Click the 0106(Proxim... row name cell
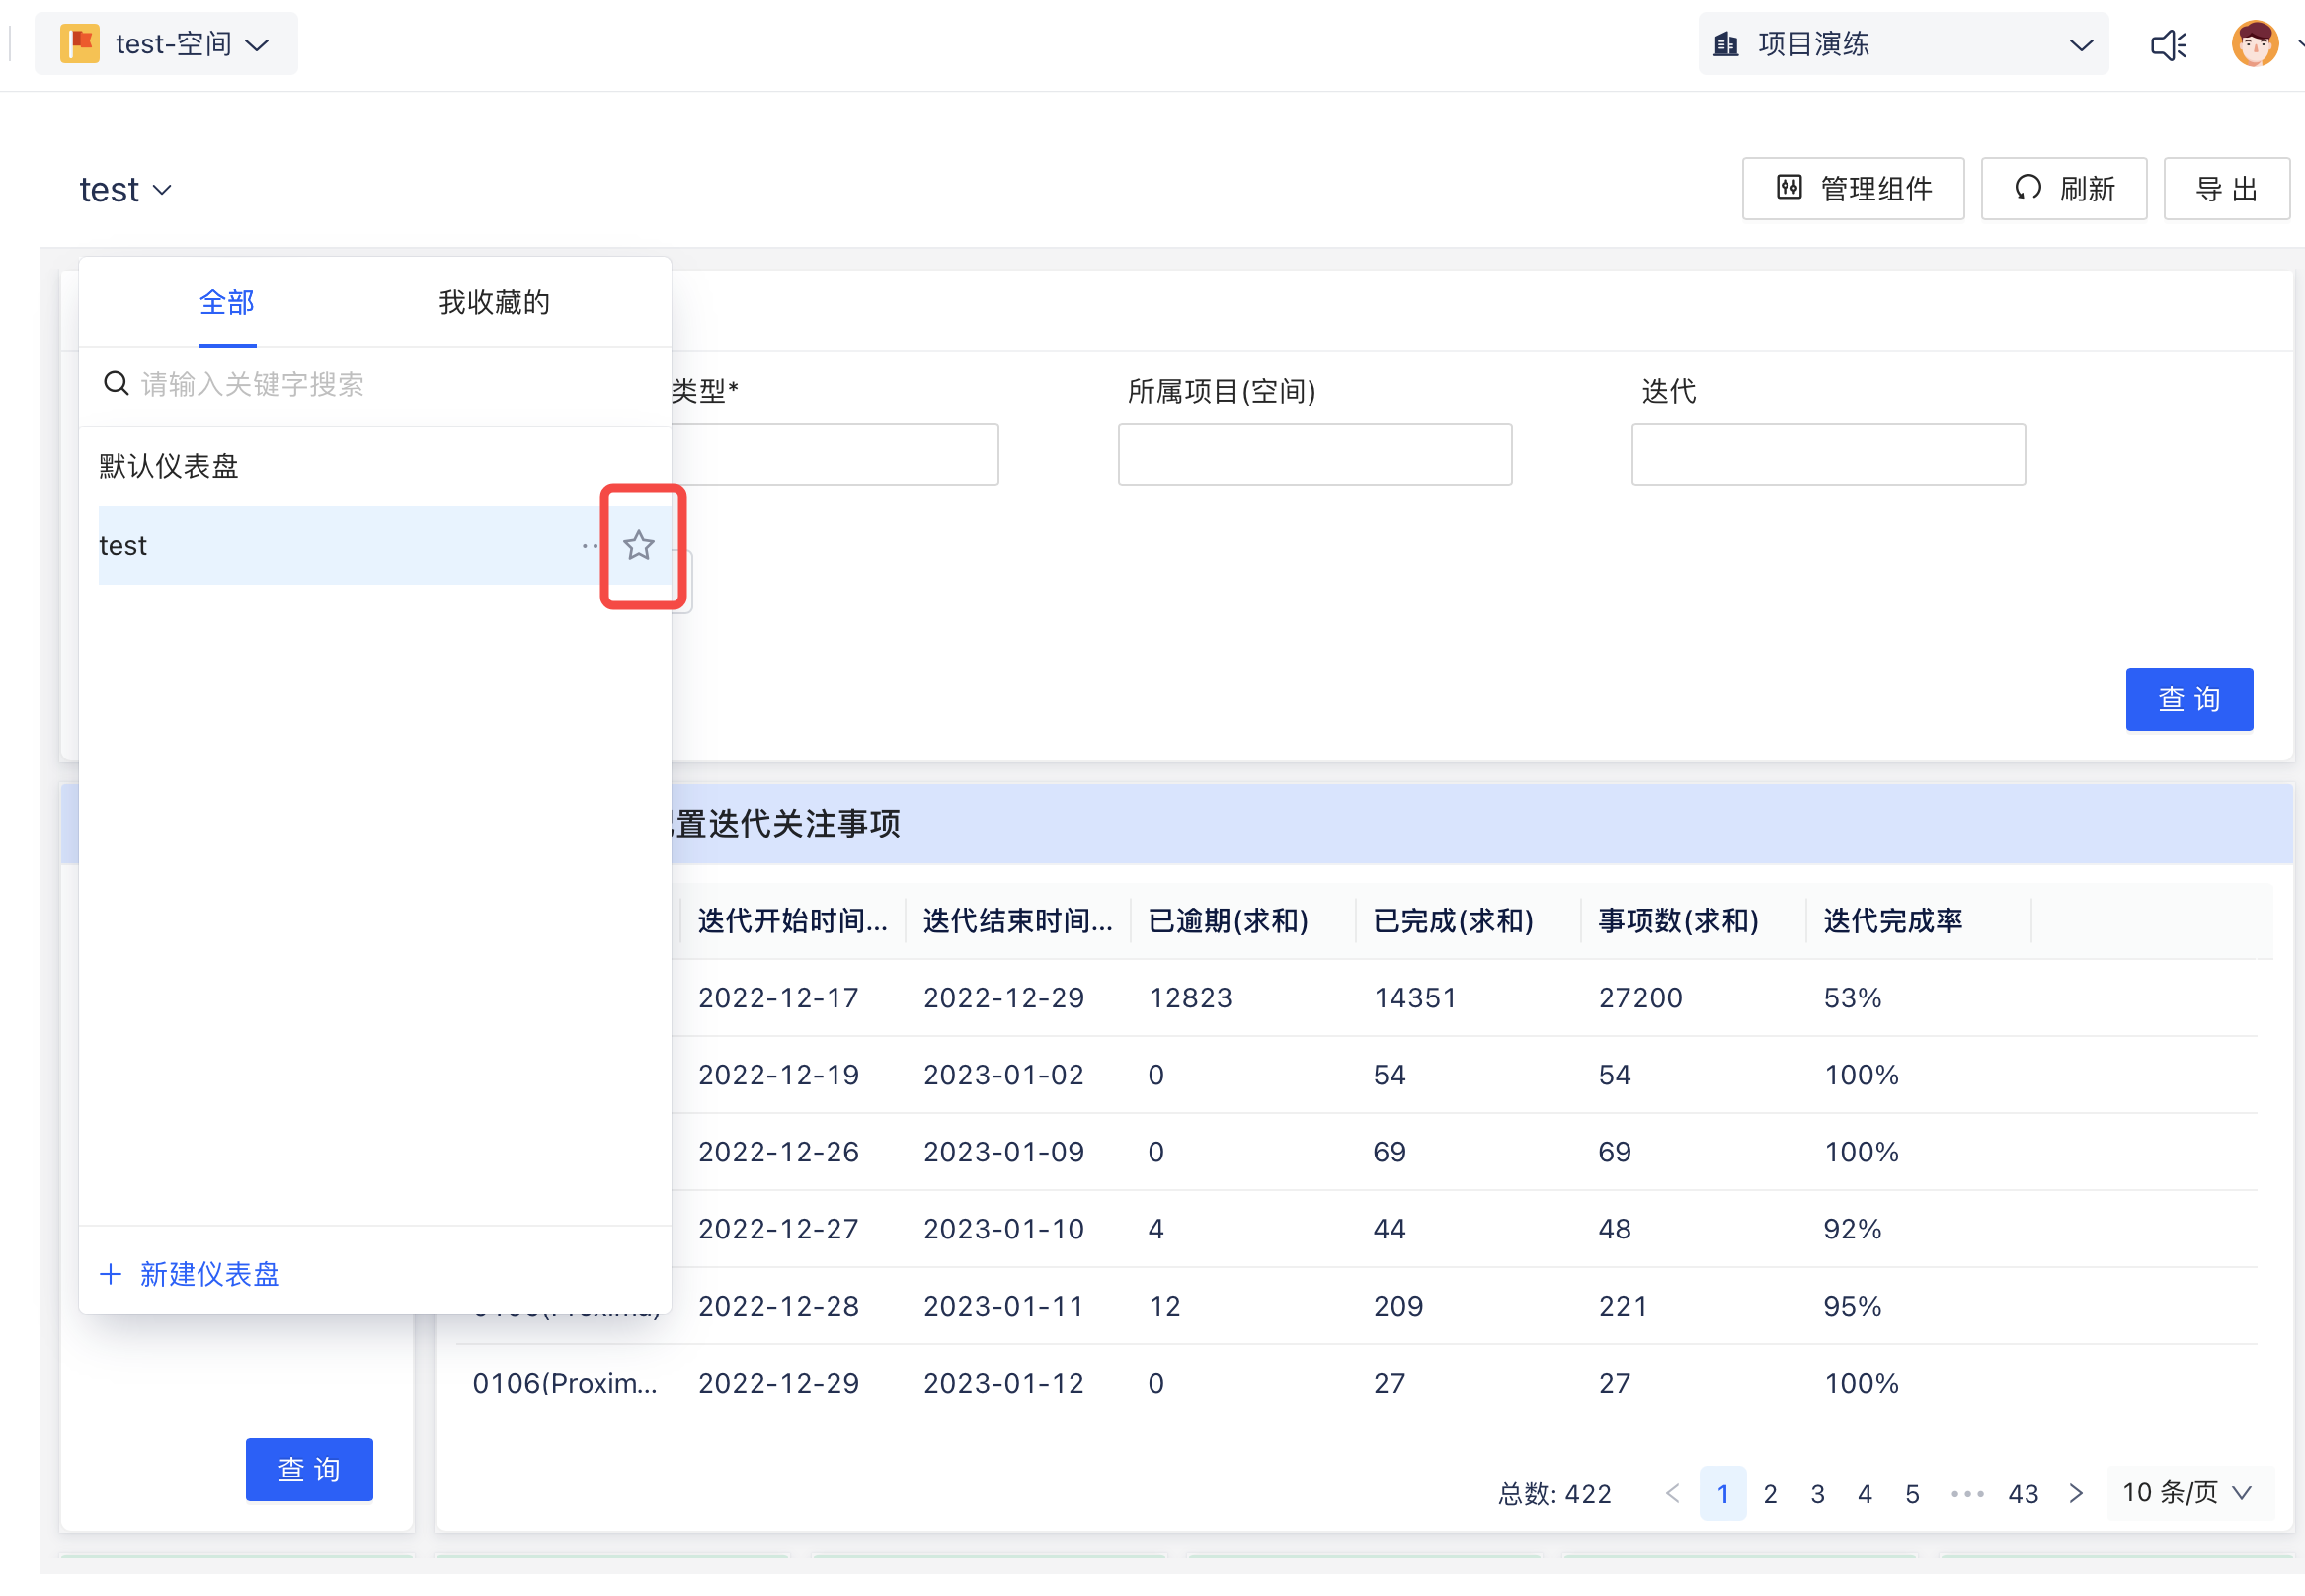This screenshot has width=2305, height=1596. tap(565, 1384)
